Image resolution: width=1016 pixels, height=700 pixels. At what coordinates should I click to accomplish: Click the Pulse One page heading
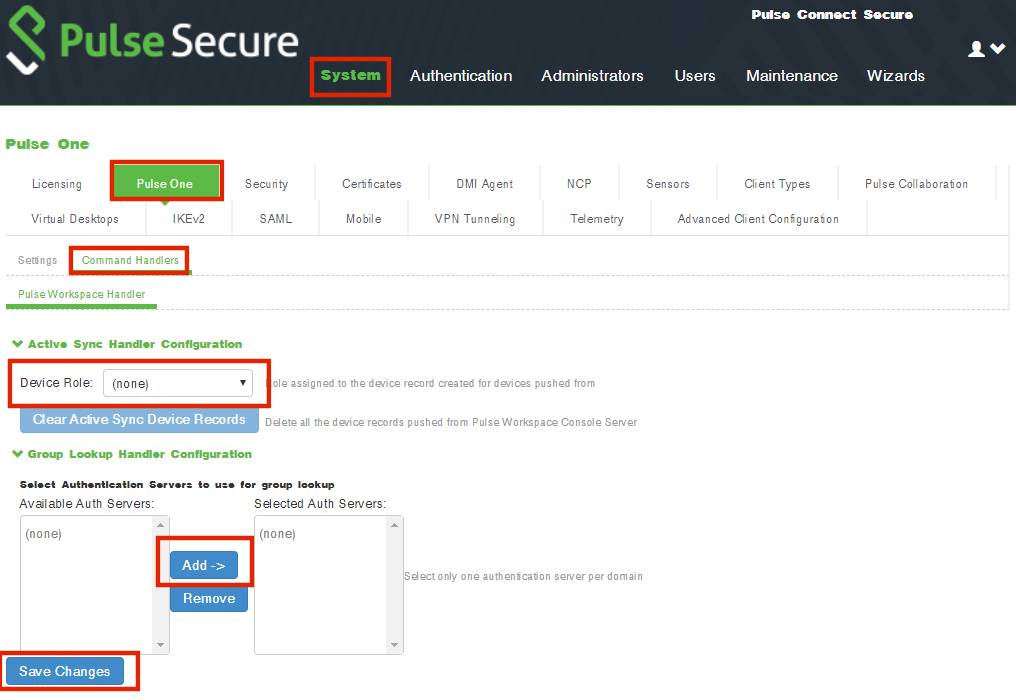click(47, 144)
